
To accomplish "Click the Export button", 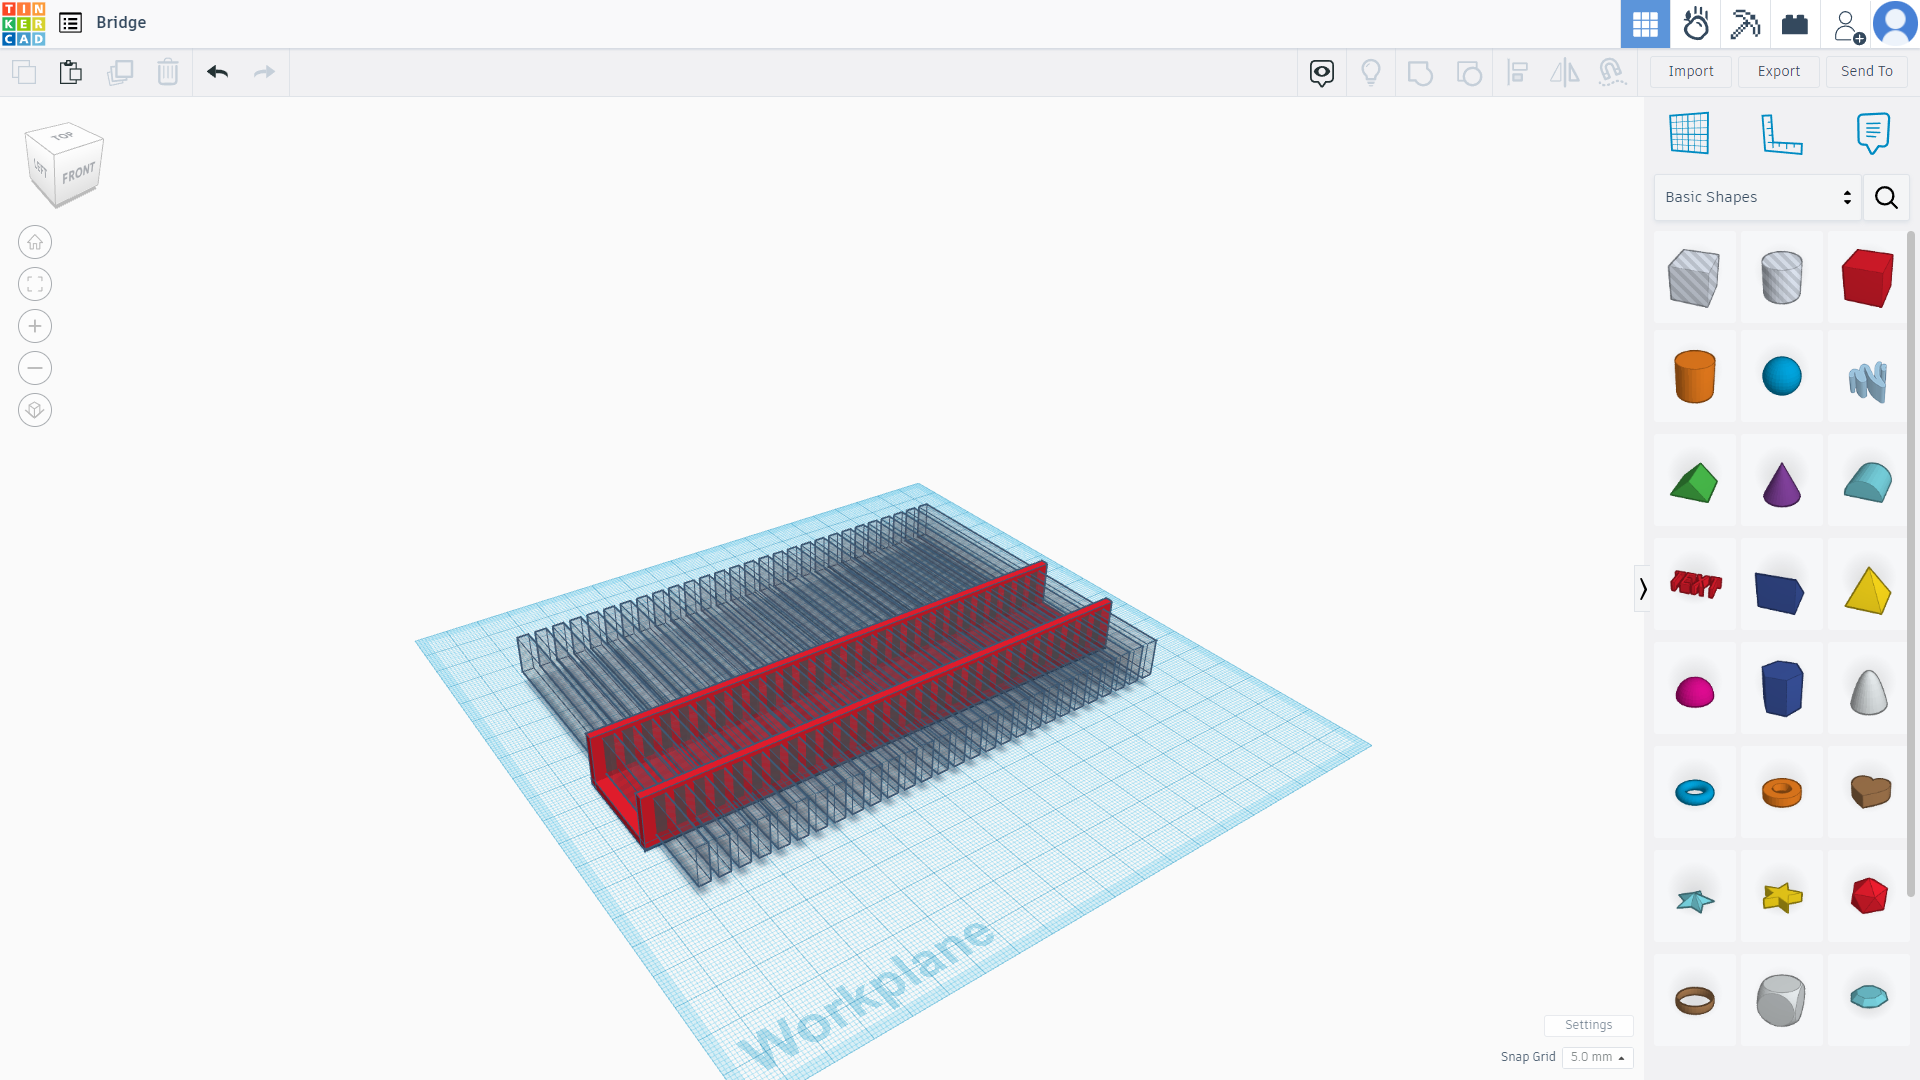I will 1778,71.
